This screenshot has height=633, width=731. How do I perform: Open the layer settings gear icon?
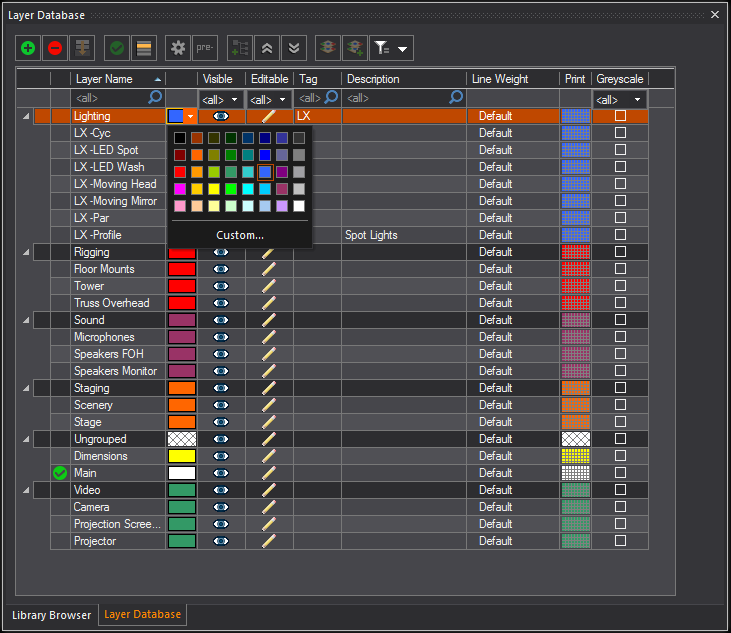pyautogui.click(x=178, y=48)
